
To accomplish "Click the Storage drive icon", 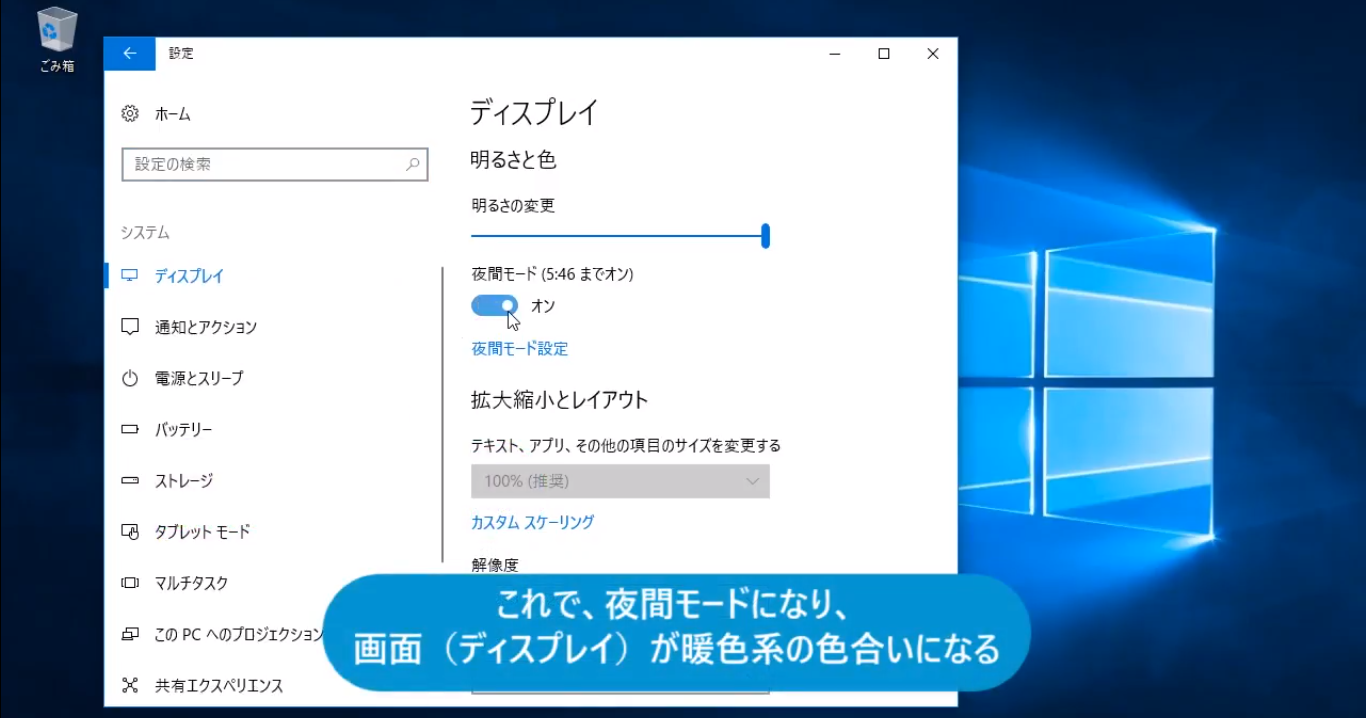I will click(x=130, y=481).
